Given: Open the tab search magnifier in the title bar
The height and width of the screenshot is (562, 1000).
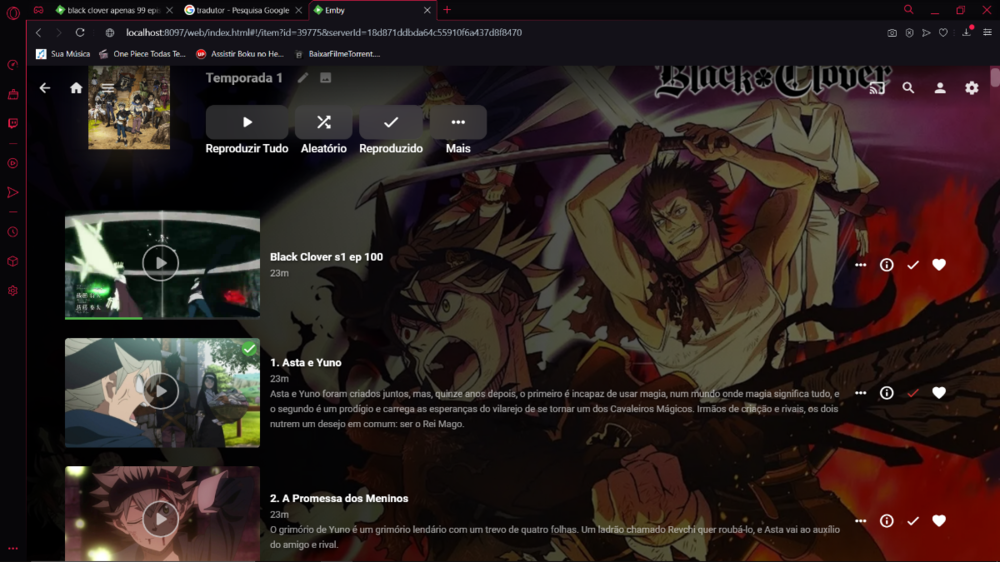Looking at the screenshot, I should pos(909,10).
